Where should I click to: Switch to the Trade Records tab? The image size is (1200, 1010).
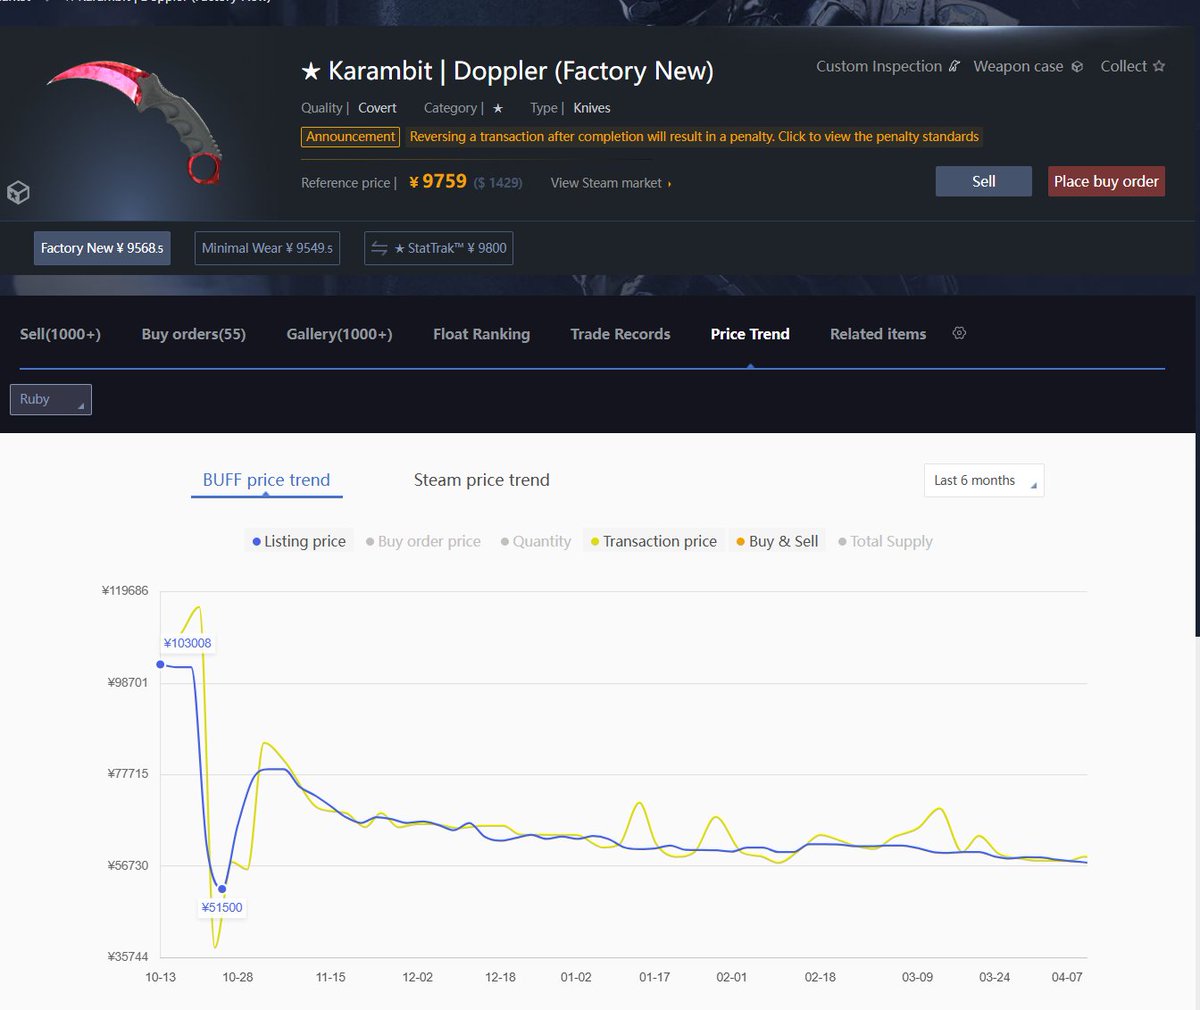coord(620,334)
